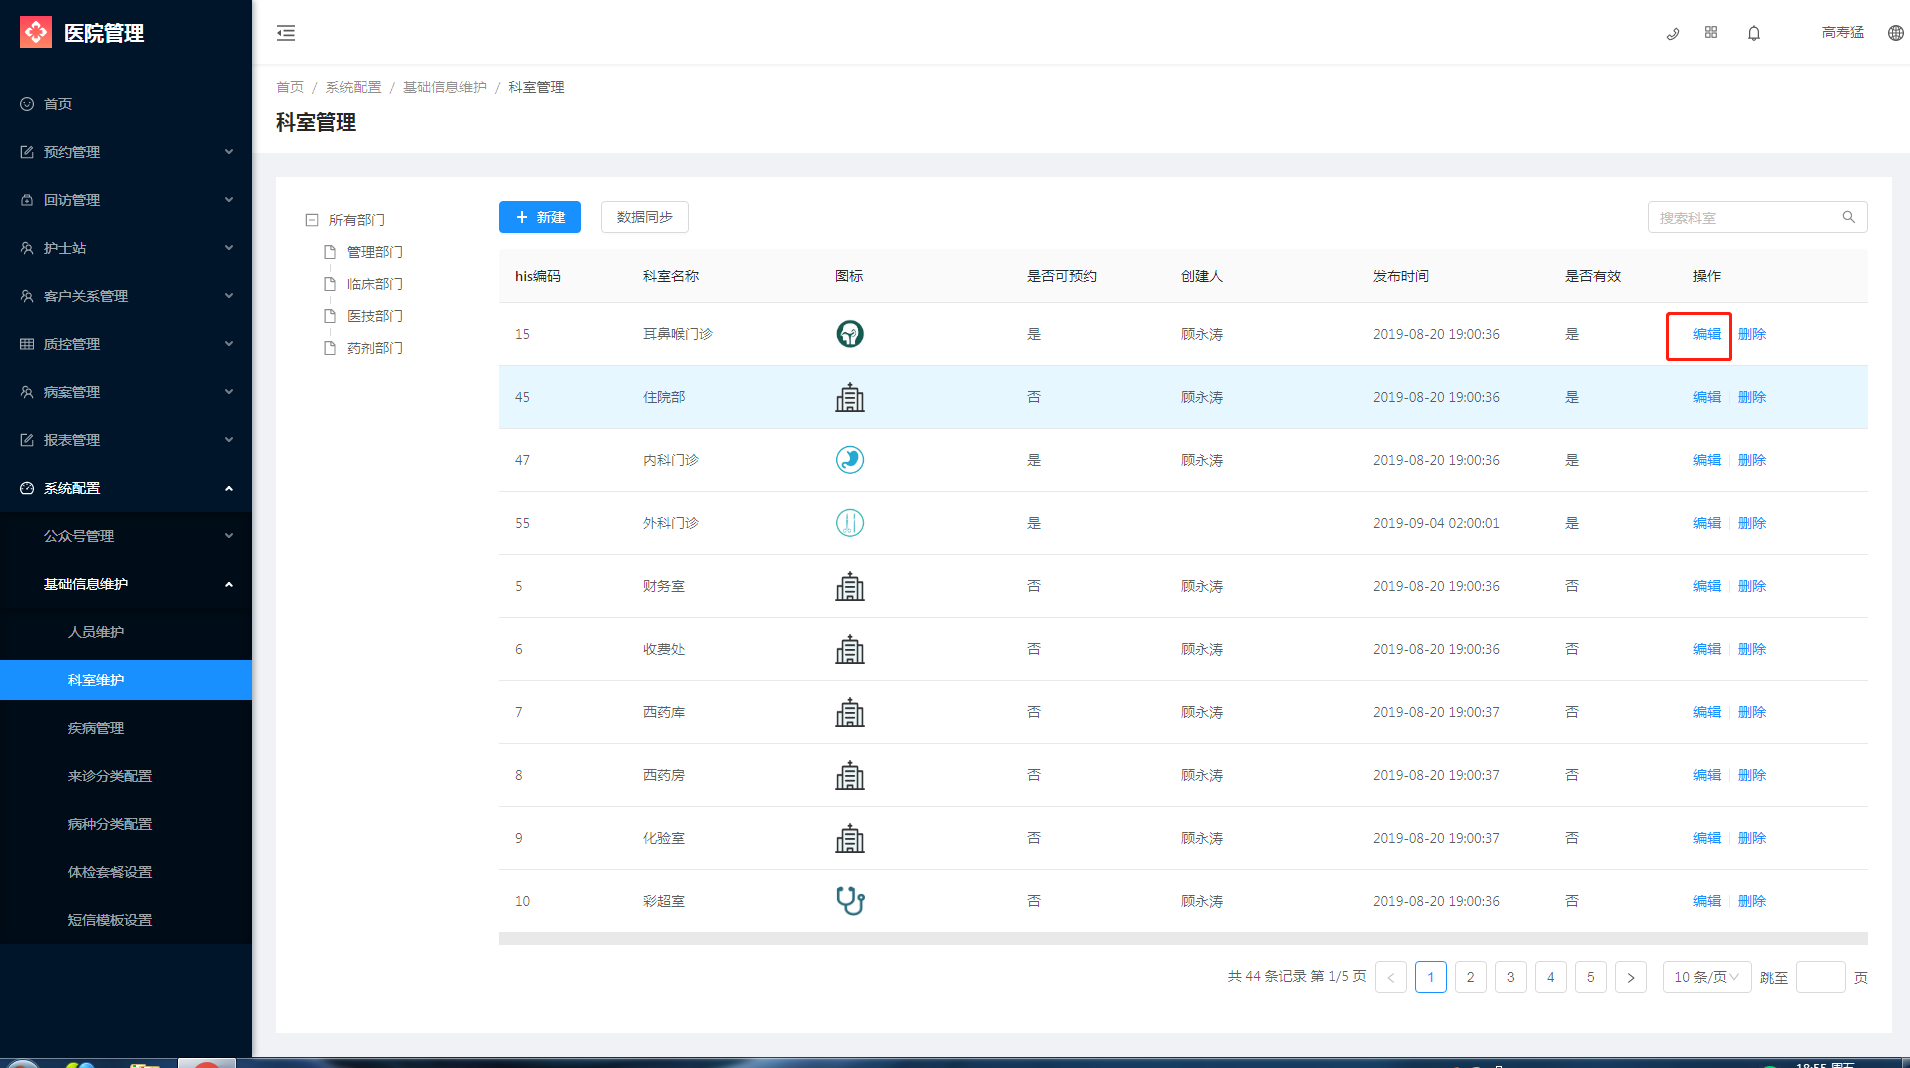The width and height of the screenshot is (1910, 1068).
Task: Click the search magnifier icon in the search box
Action: (1848, 217)
